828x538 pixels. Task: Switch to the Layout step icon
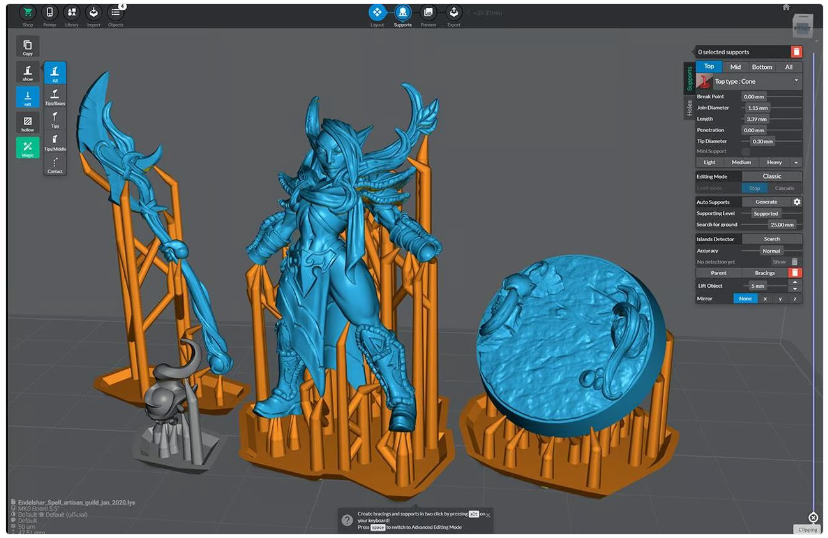pyautogui.click(x=377, y=13)
